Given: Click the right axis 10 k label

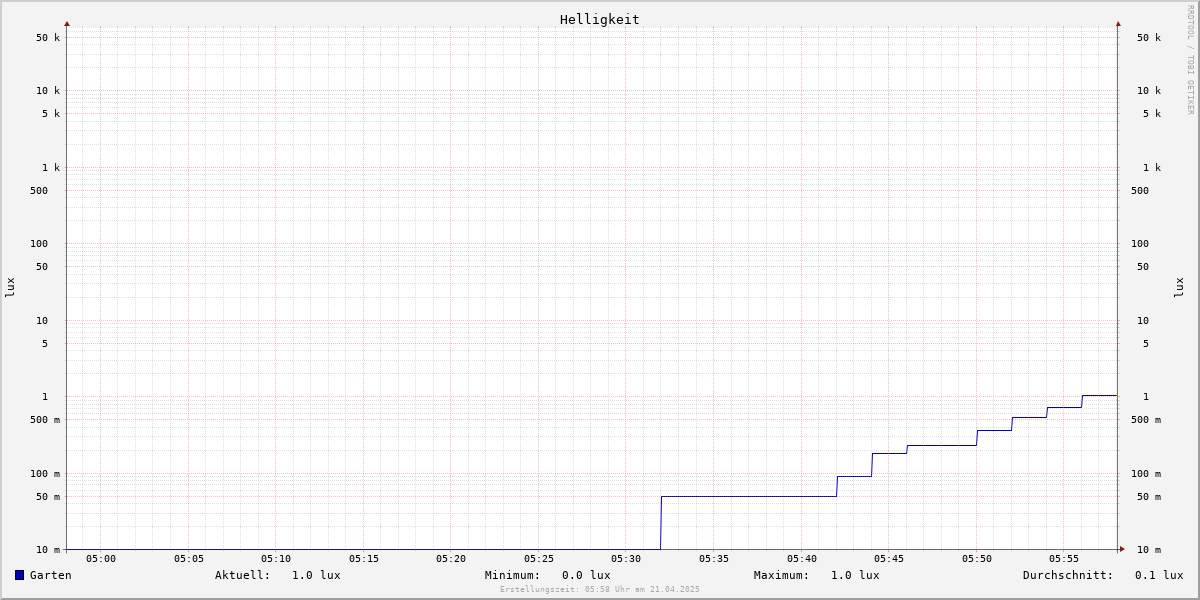Looking at the screenshot, I should 1149,91.
